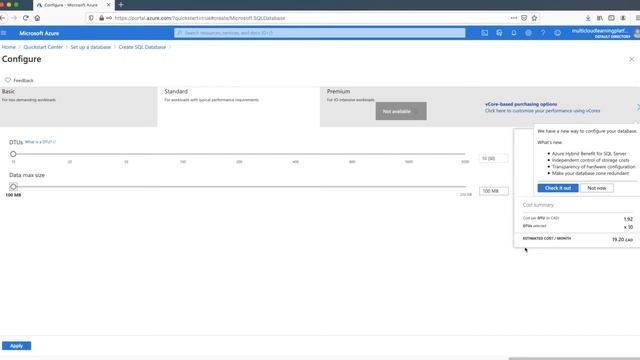Focus the Azure search resources box
The height and width of the screenshot is (360, 640).
[320, 33]
